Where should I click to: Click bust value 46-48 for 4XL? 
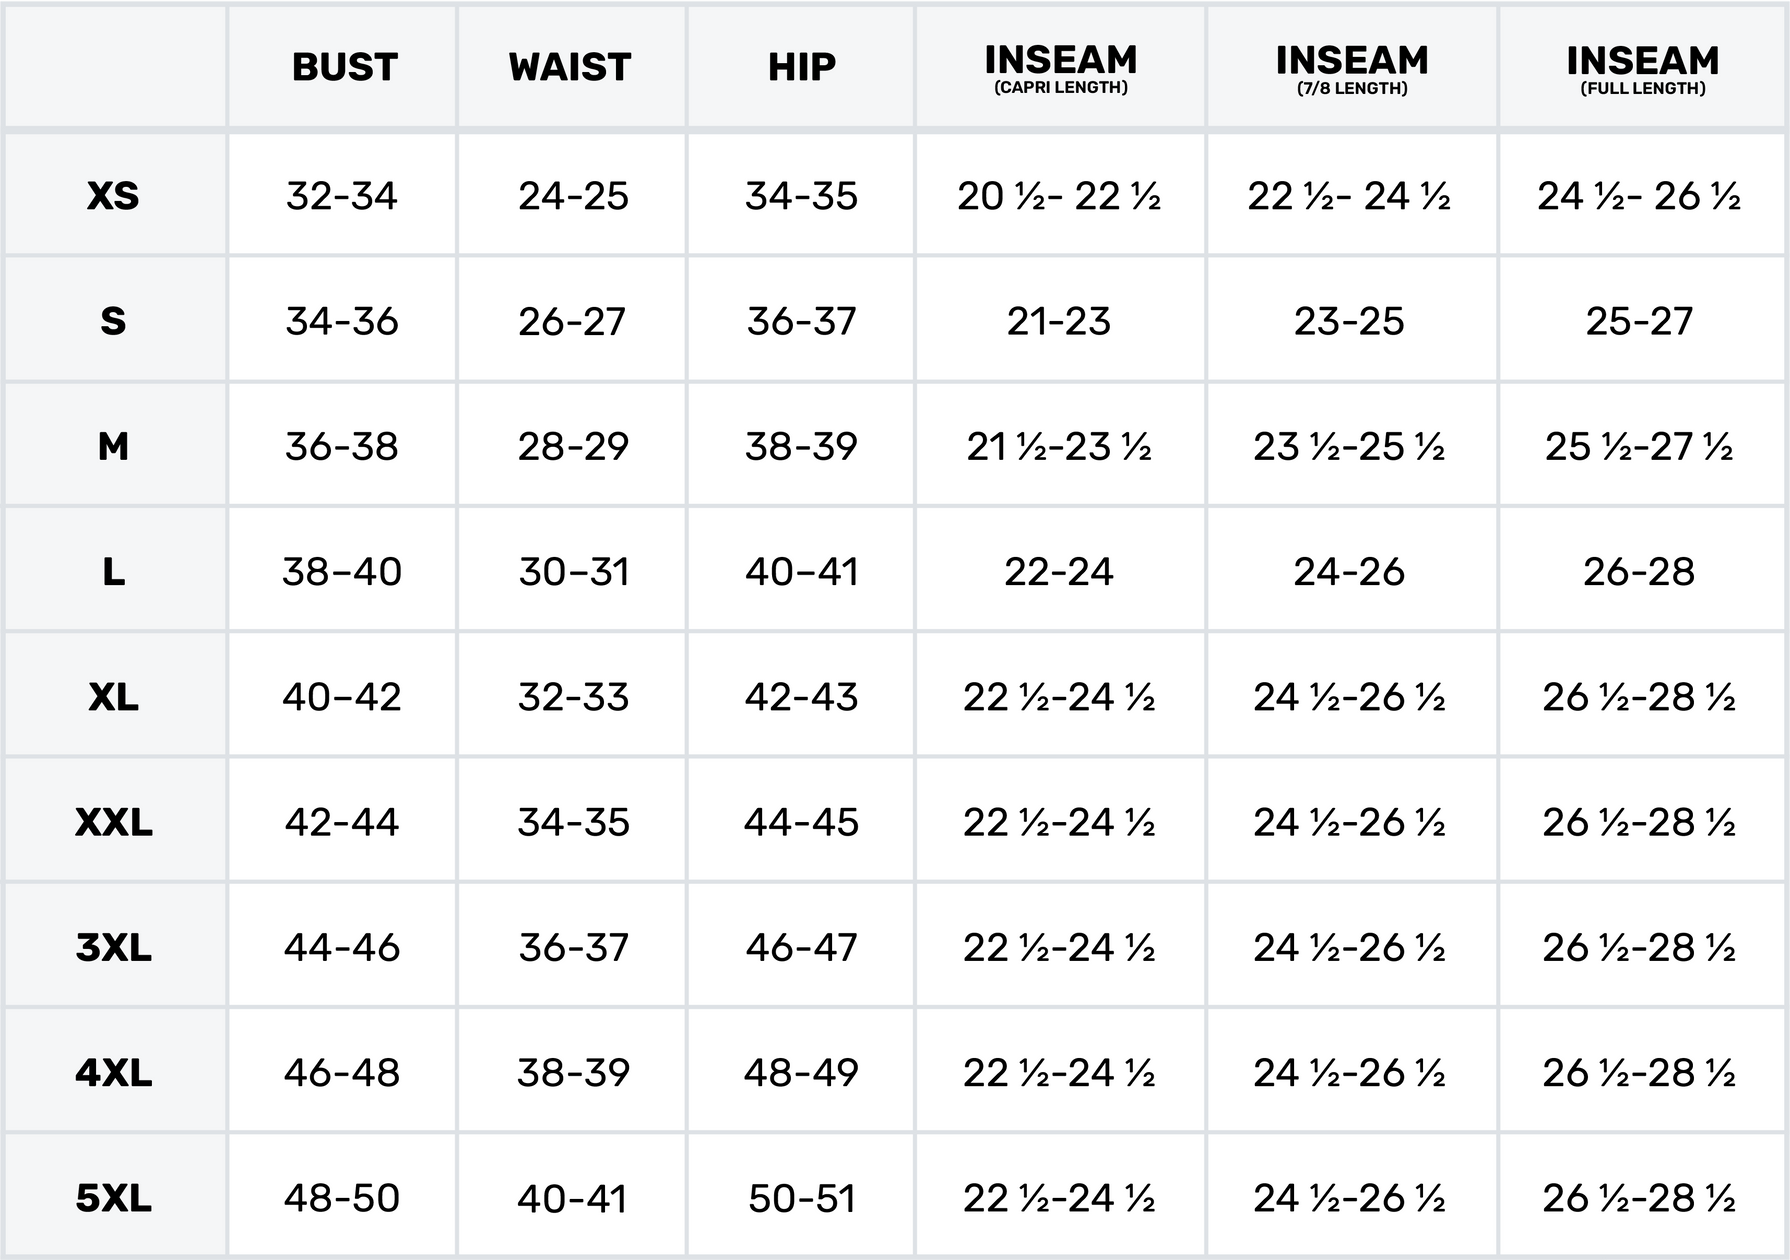tap(342, 1072)
